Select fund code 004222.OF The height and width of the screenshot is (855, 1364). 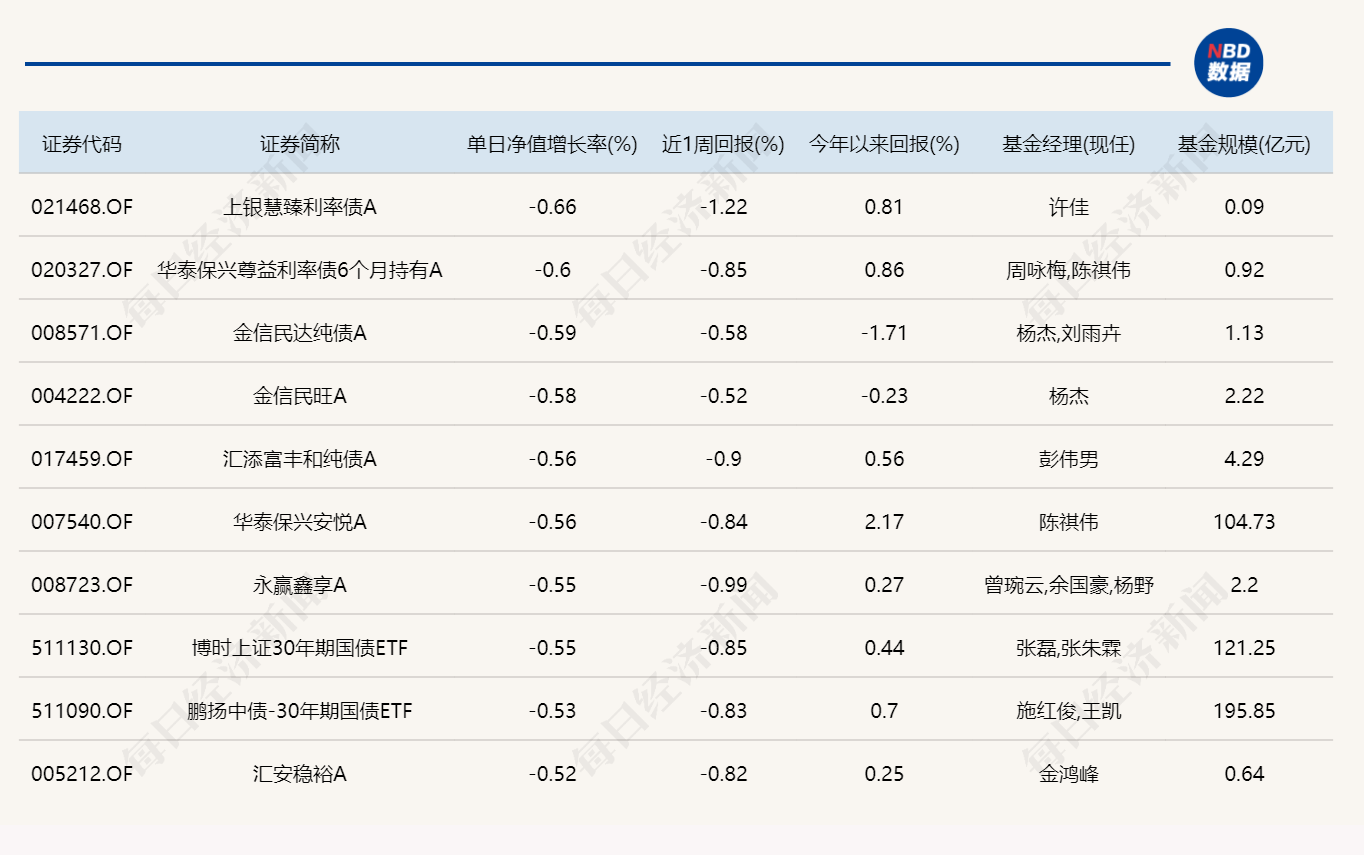(82, 396)
